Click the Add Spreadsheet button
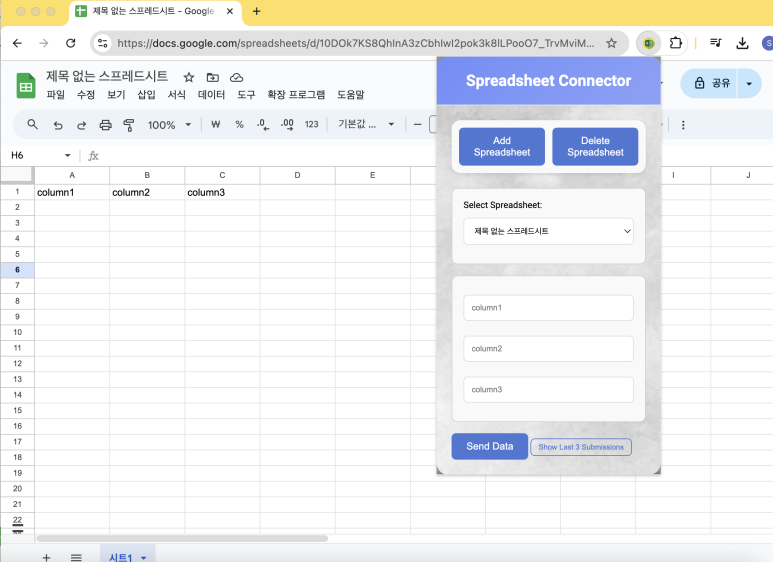Image resolution: width=773 pixels, height=562 pixels. pos(502,146)
